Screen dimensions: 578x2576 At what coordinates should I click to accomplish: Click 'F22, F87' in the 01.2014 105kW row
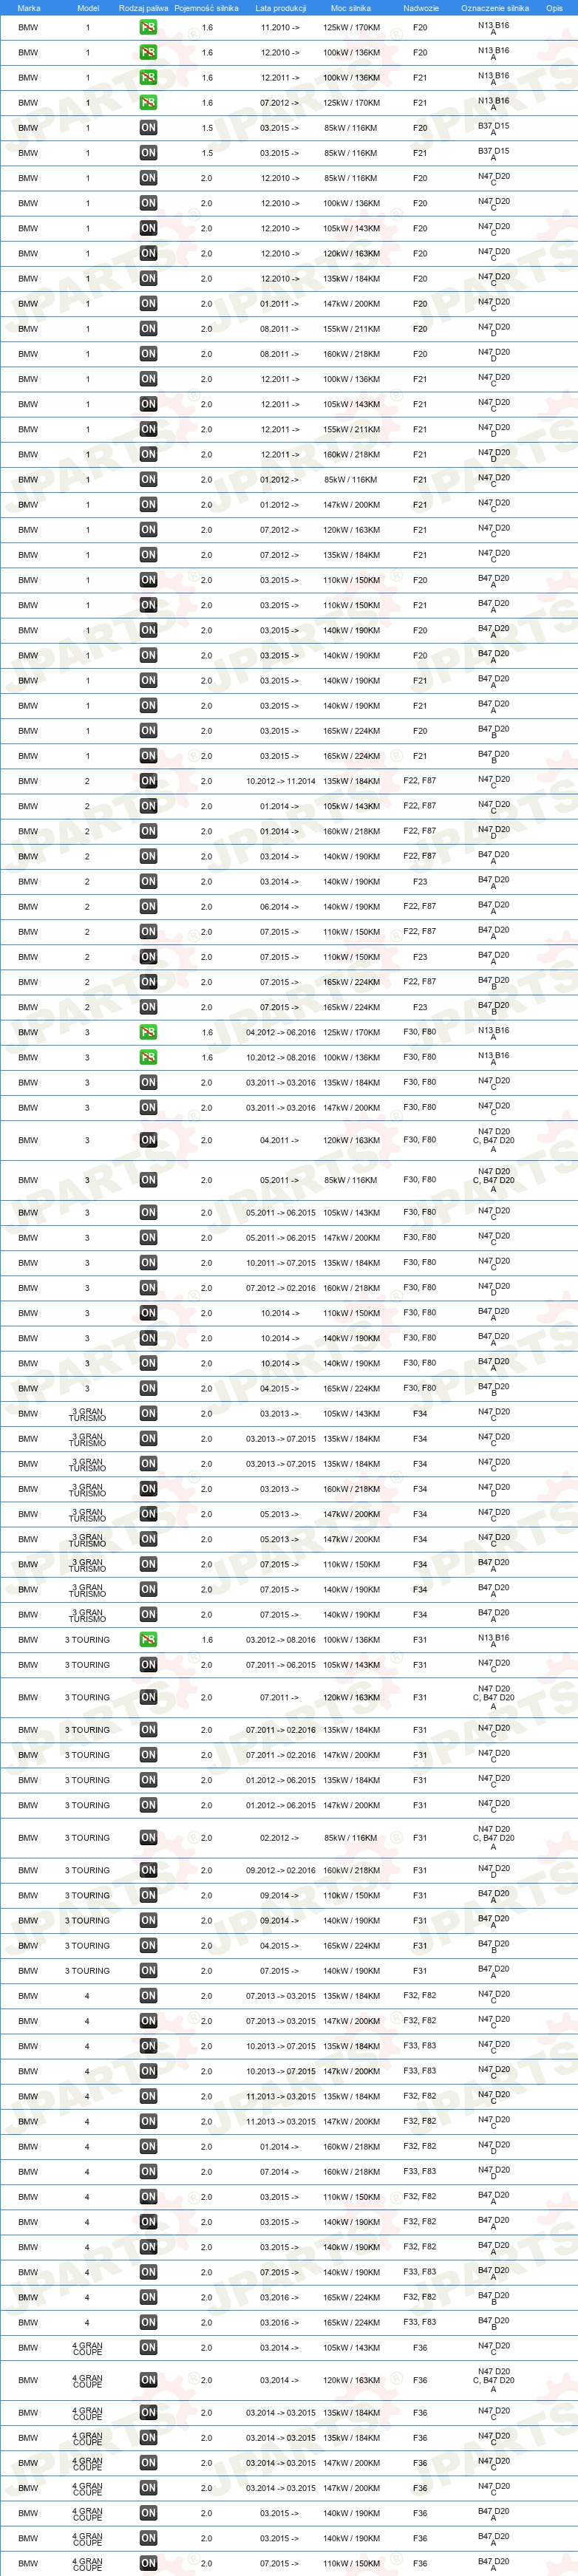point(420,806)
